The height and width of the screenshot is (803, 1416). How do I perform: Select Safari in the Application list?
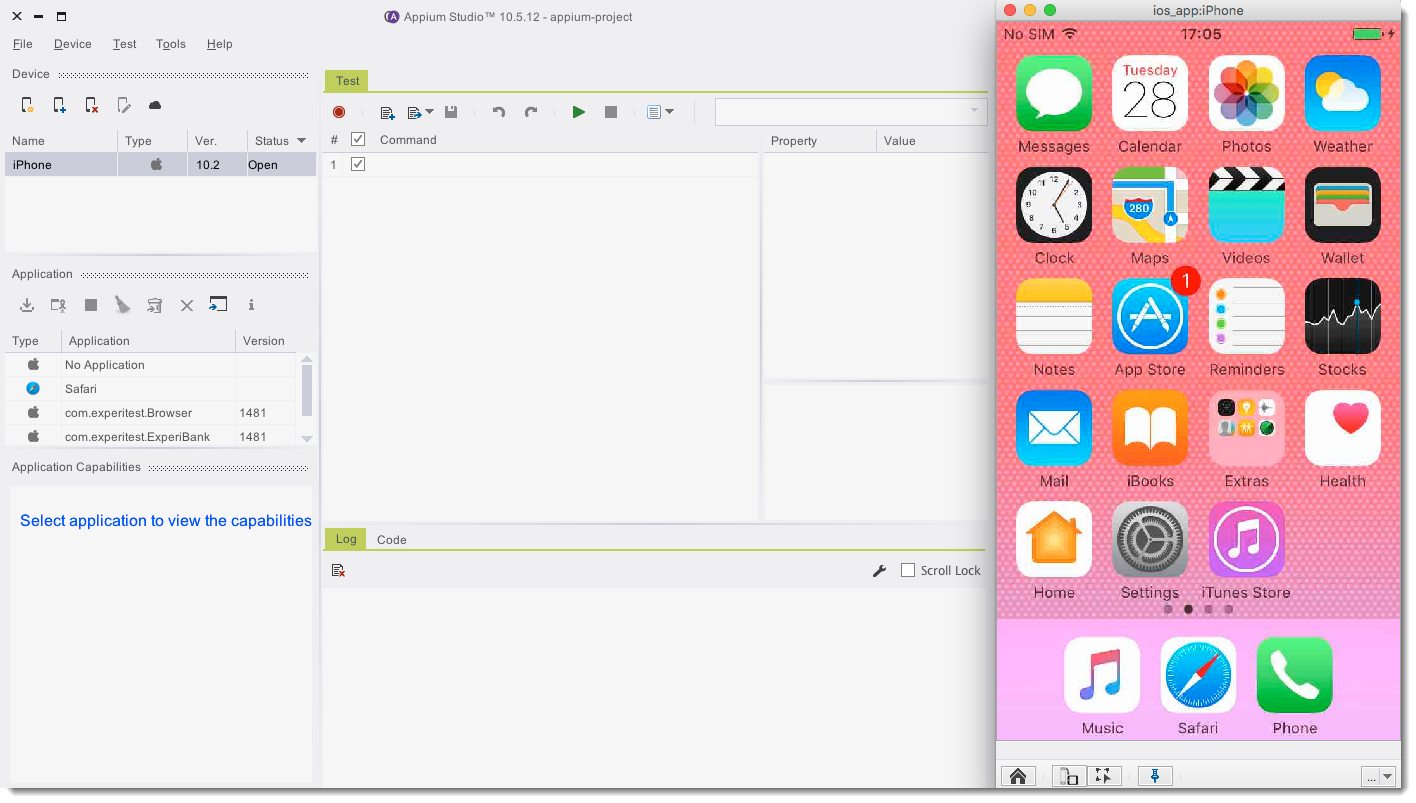[x=151, y=389]
